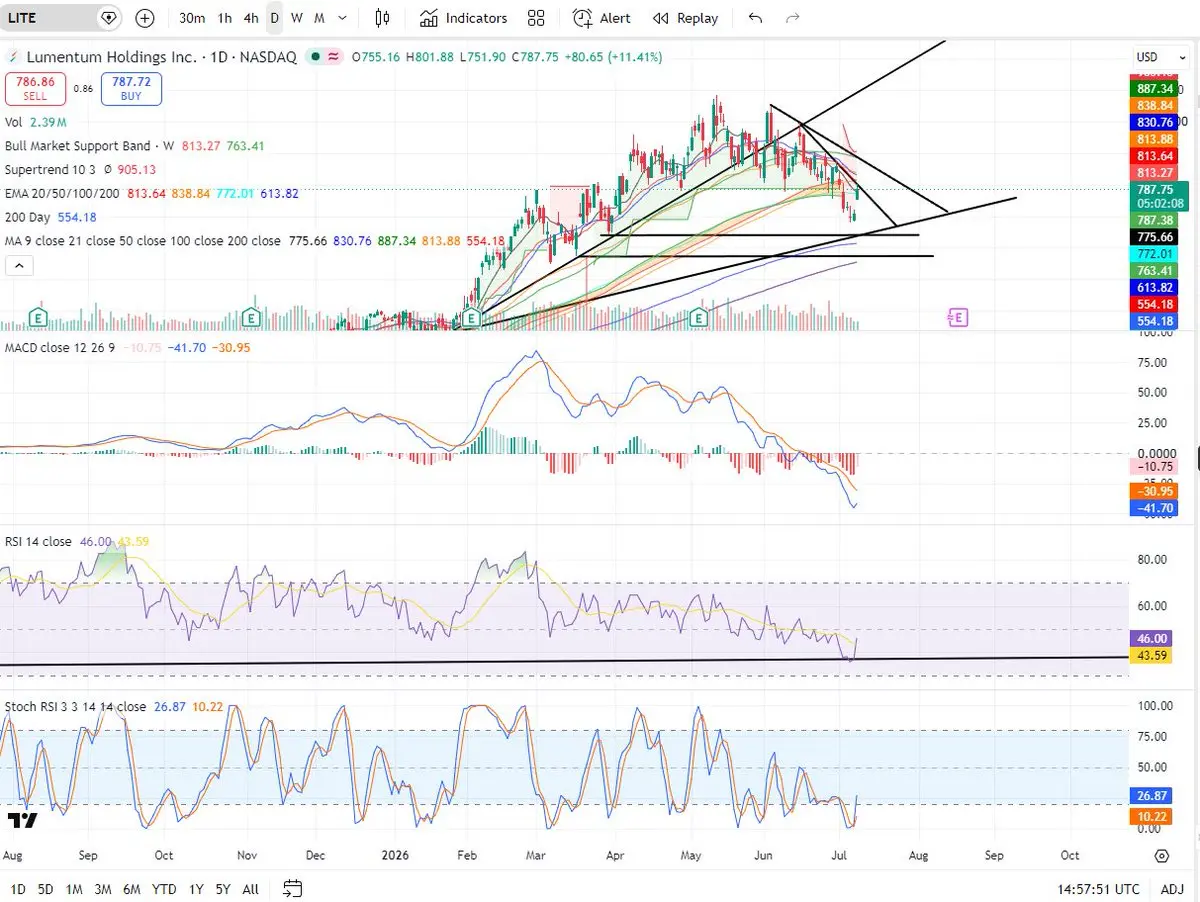1200x902 pixels.
Task: Open chart settings gear on the time axis
Action: [x=1161, y=857]
